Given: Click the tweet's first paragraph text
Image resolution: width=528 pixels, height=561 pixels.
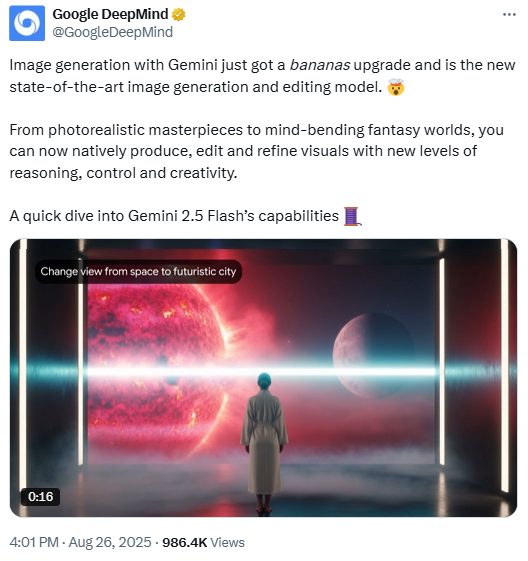Looking at the screenshot, I should coord(262,76).
